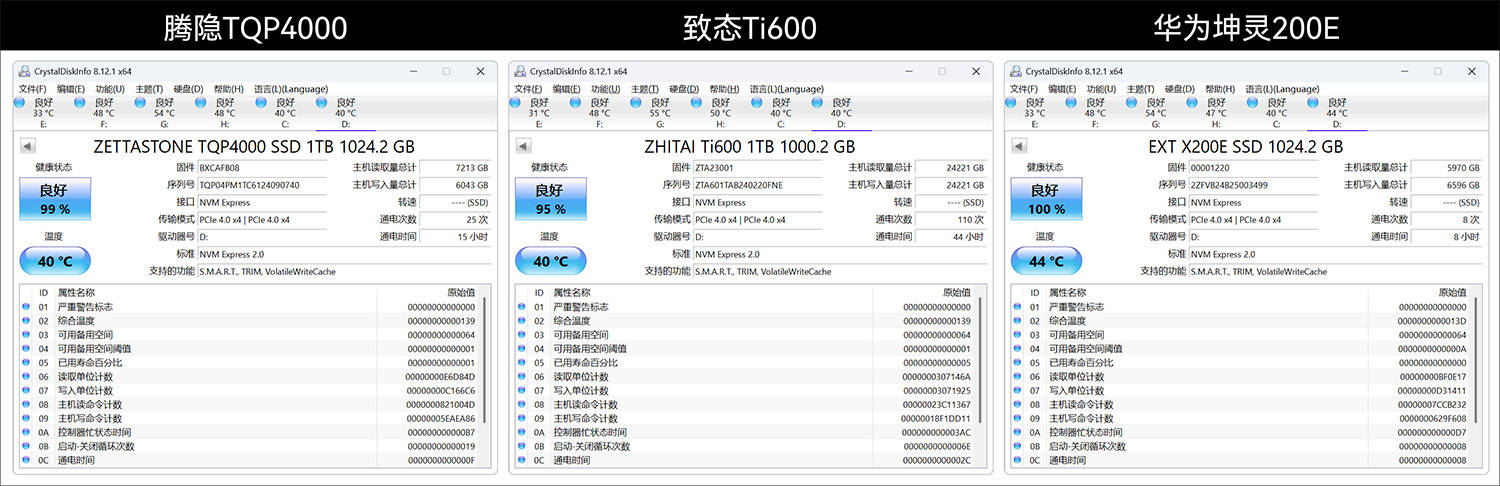Click power-on hours 8 小时 field
The width and height of the screenshot is (1500, 486).
point(1448,237)
